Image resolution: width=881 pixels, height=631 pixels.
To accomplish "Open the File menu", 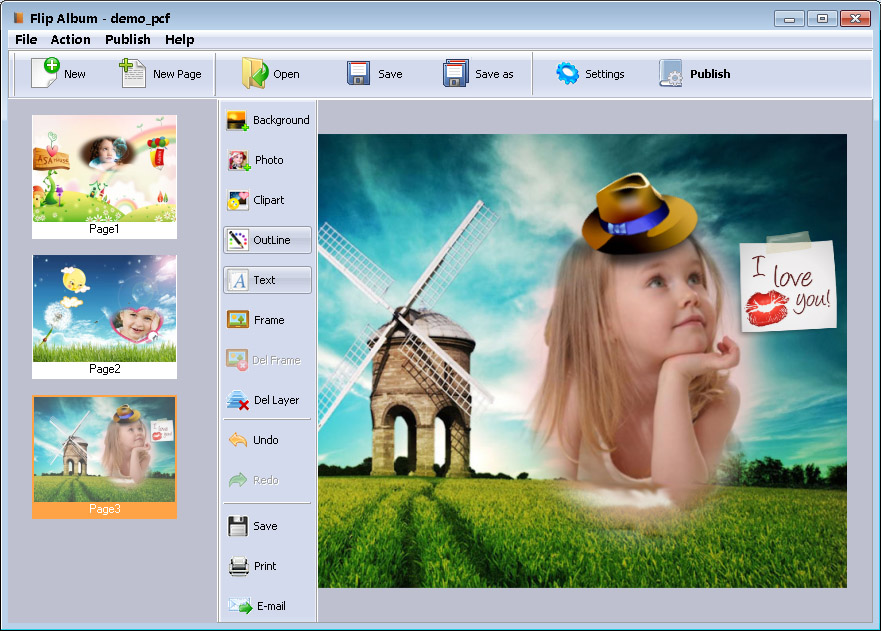I will coord(26,39).
